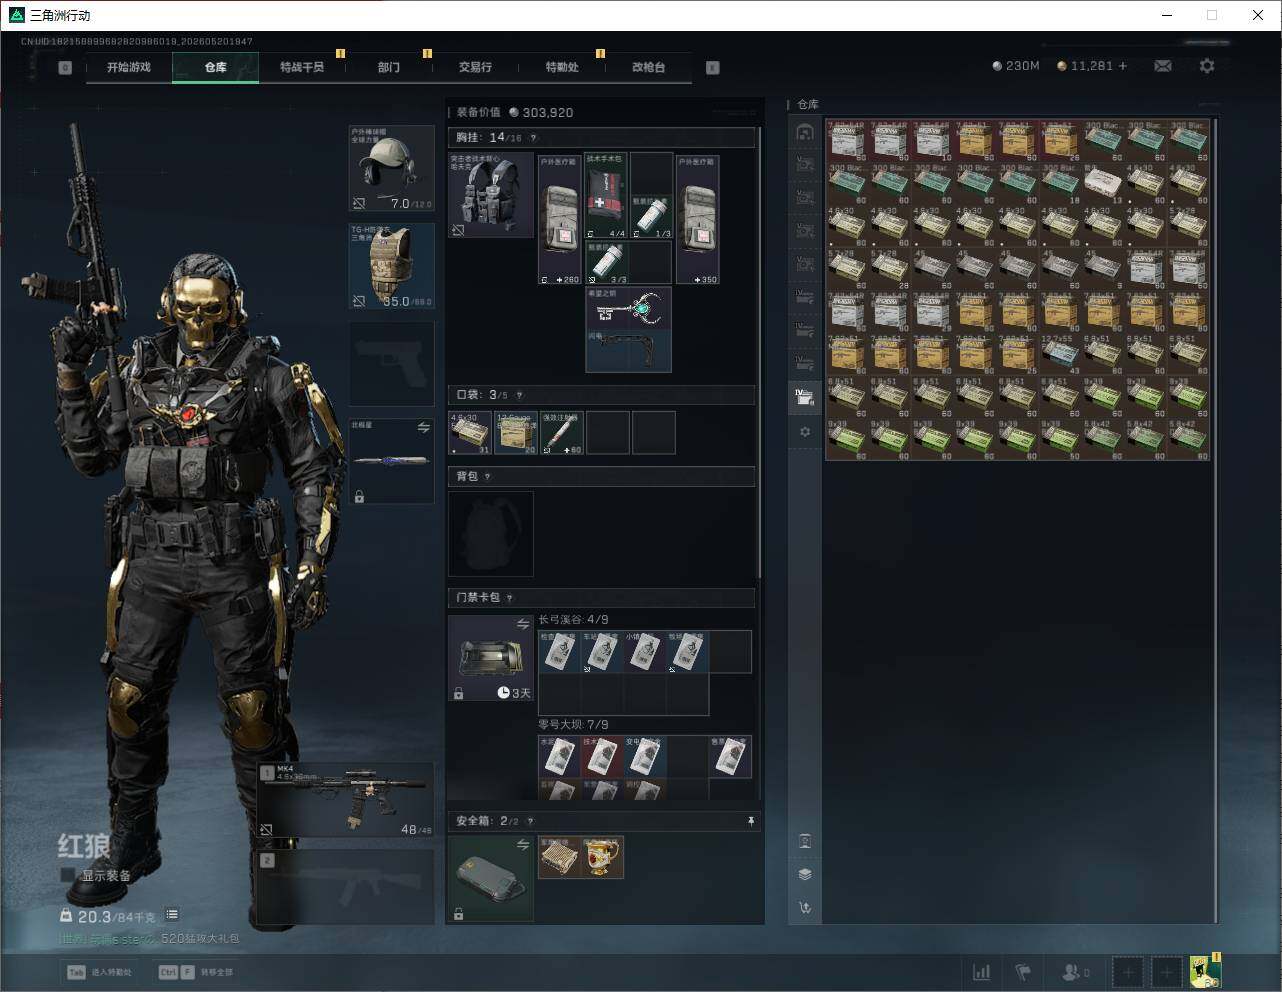The width and height of the screenshot is (1282, 992).
Task: Select the golden cup in secure container
Action: click(603, 858)
